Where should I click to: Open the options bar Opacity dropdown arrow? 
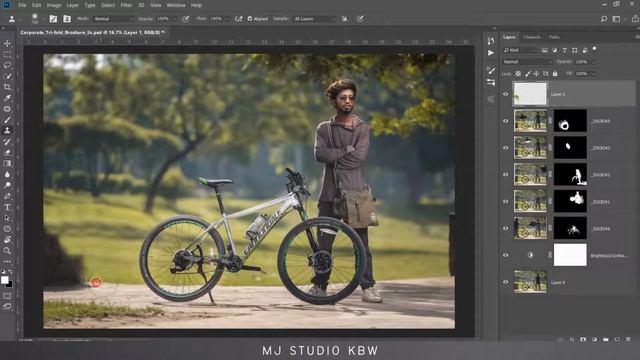(x=174, y=19)
